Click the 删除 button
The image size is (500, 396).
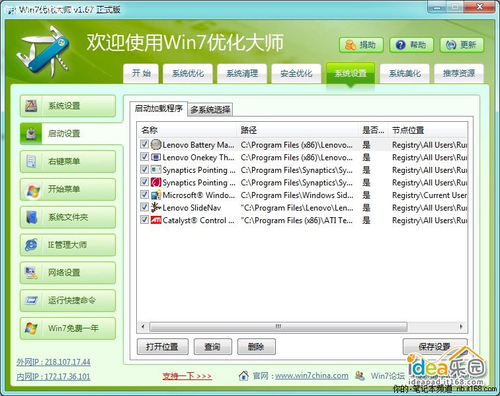coord(256,347)
